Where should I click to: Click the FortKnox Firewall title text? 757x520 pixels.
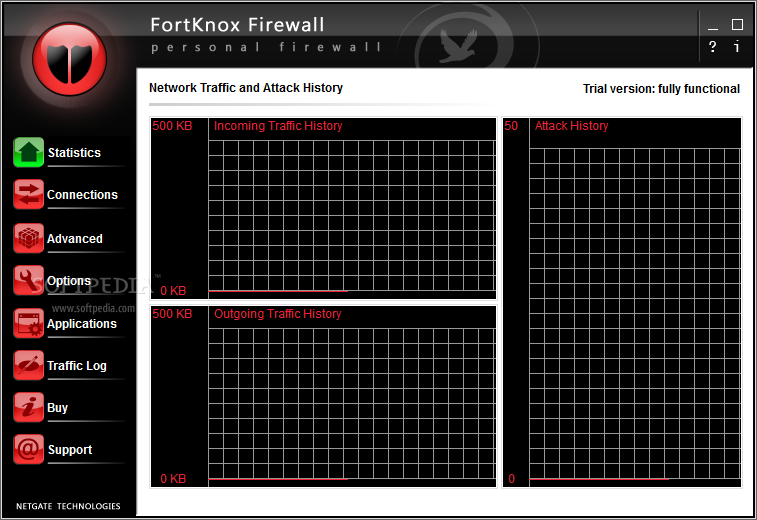237,25
